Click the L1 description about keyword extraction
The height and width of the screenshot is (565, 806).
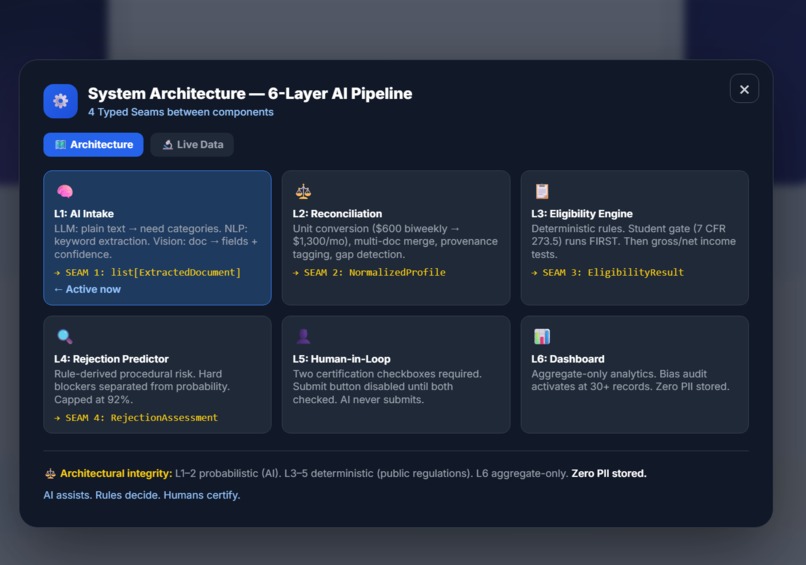(156, 242)
